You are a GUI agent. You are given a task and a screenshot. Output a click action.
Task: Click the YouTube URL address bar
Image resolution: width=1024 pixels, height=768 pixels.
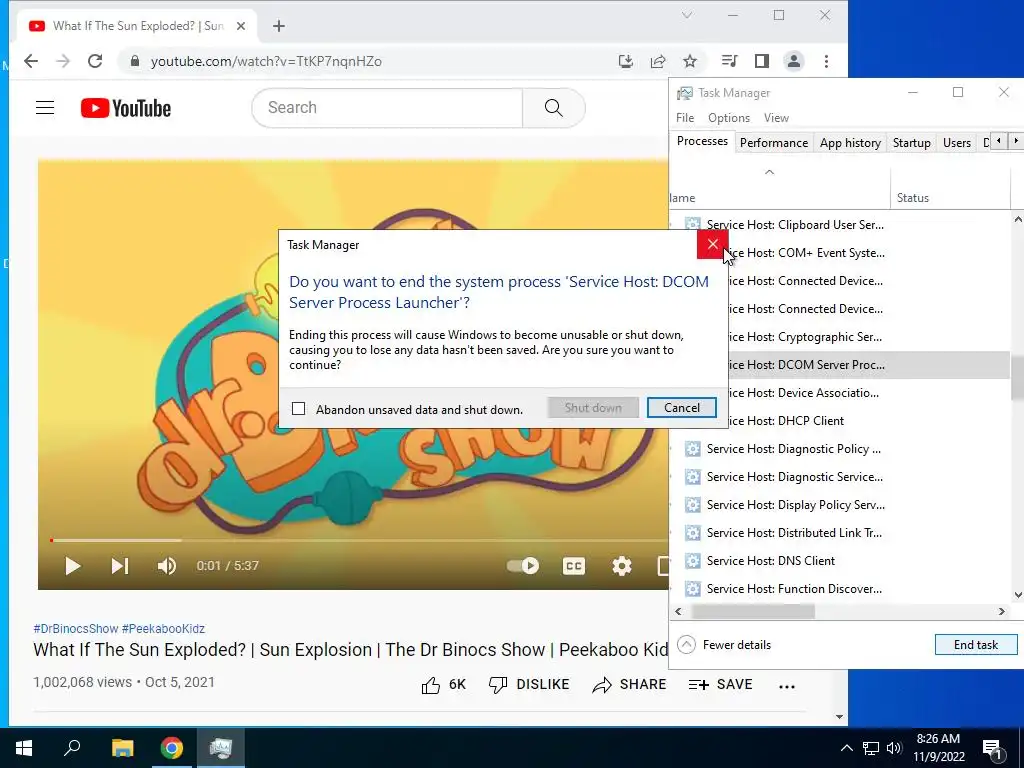click(366, 61)
